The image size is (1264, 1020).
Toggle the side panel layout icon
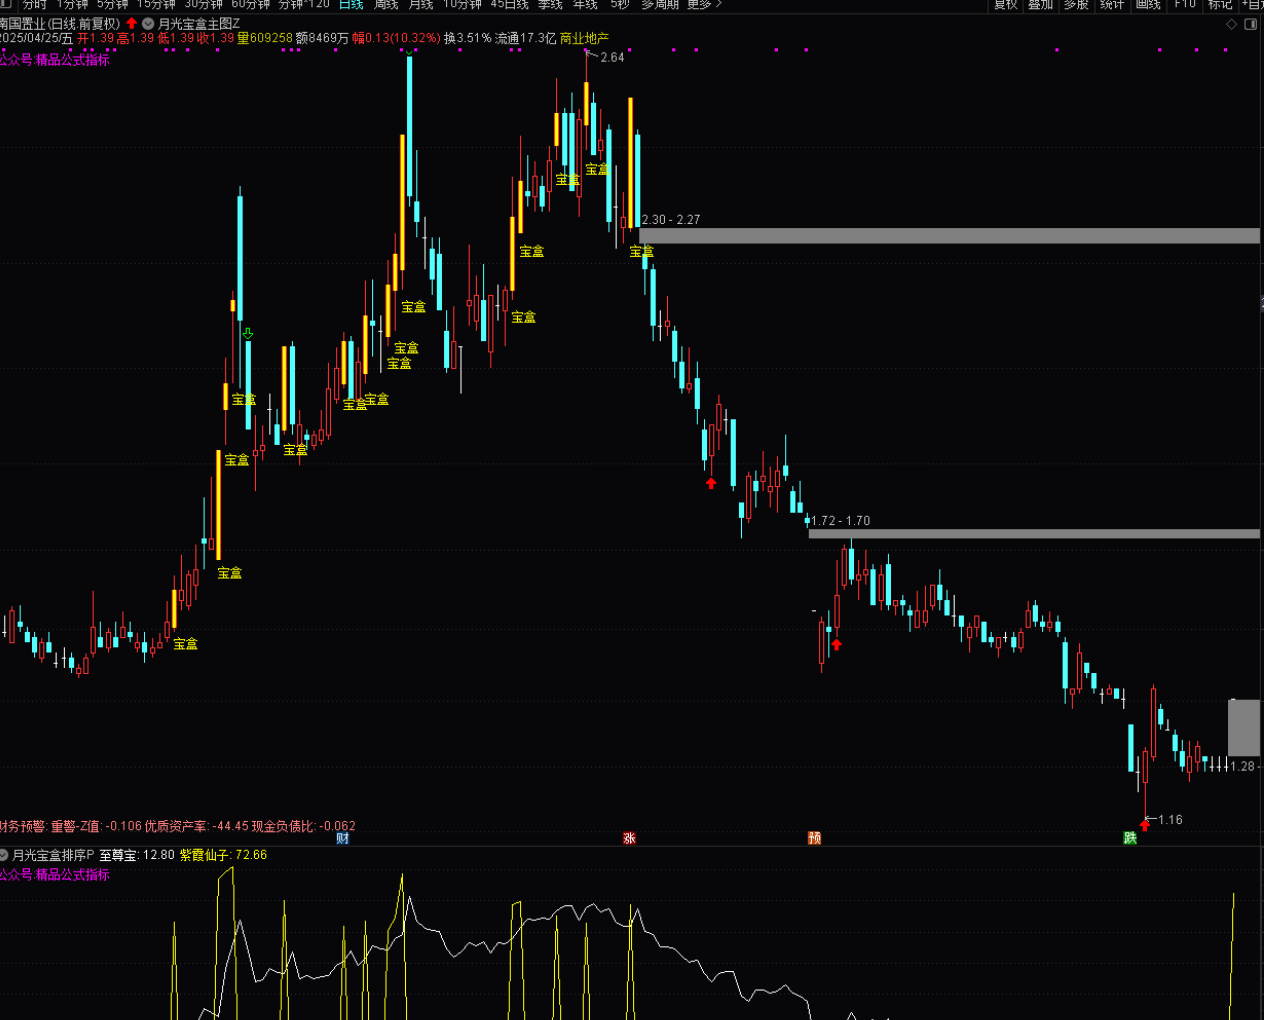1250,24
